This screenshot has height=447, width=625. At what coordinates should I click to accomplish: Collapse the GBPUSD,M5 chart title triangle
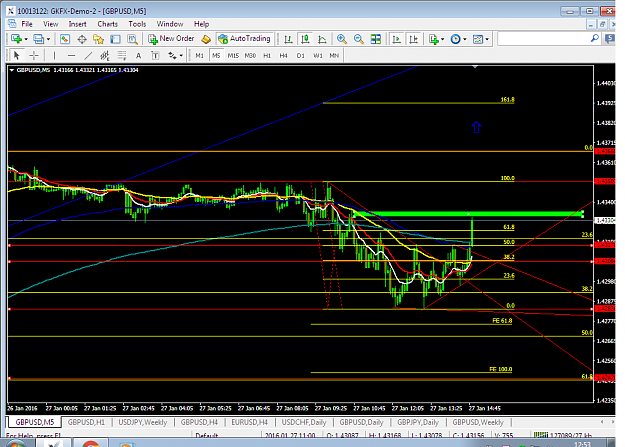click(12, 70)
